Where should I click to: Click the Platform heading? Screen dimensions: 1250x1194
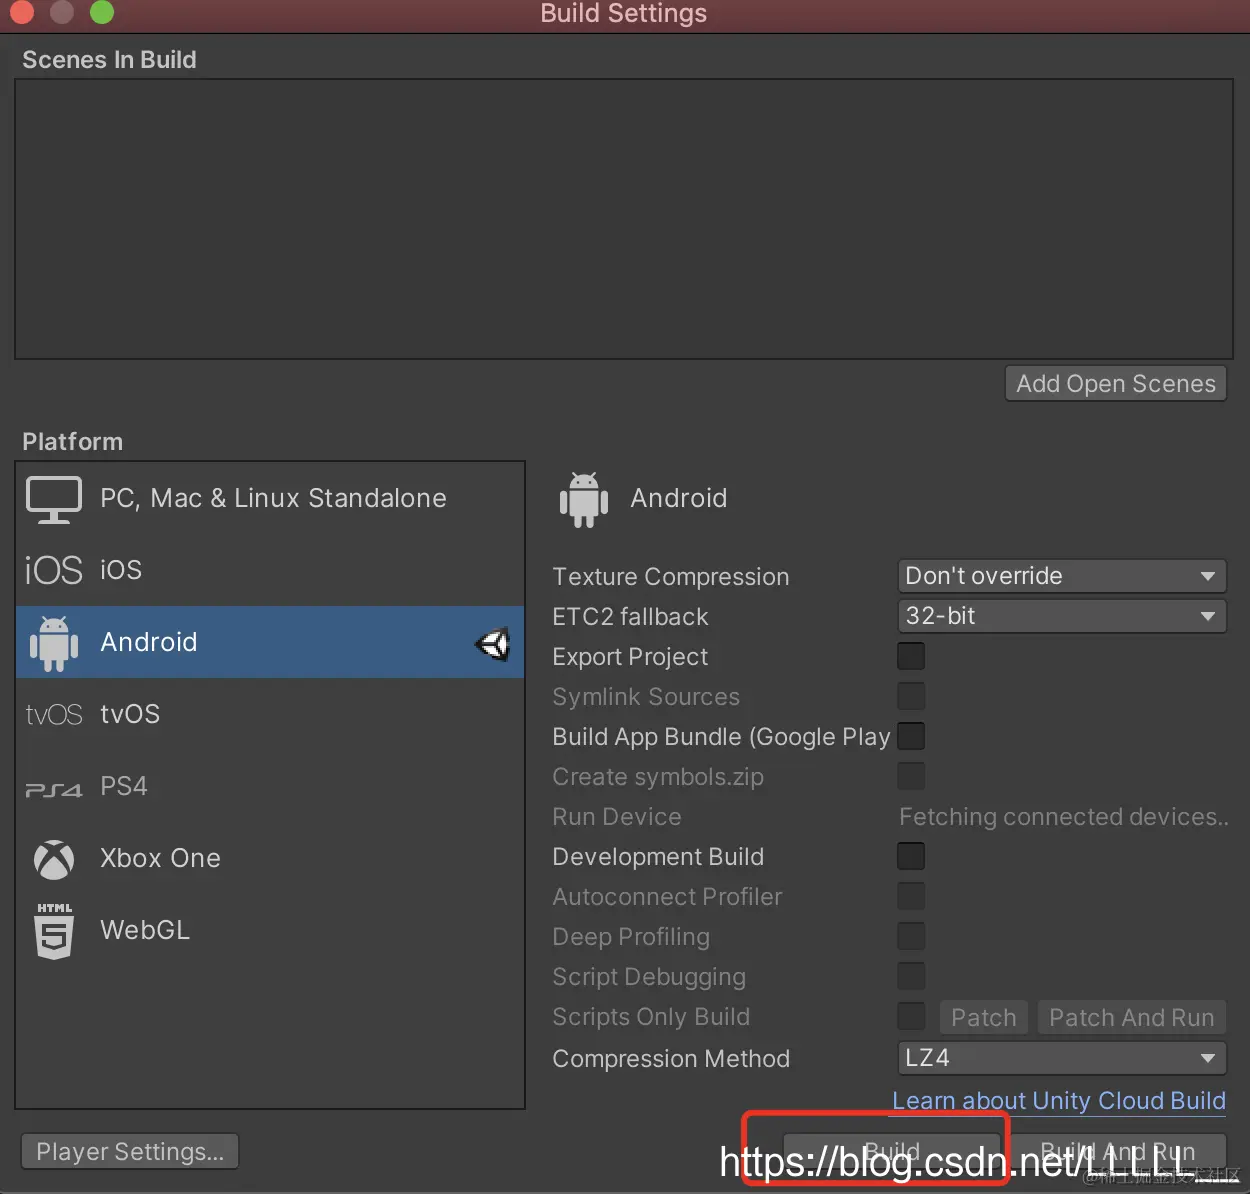[x=73, y=442]
